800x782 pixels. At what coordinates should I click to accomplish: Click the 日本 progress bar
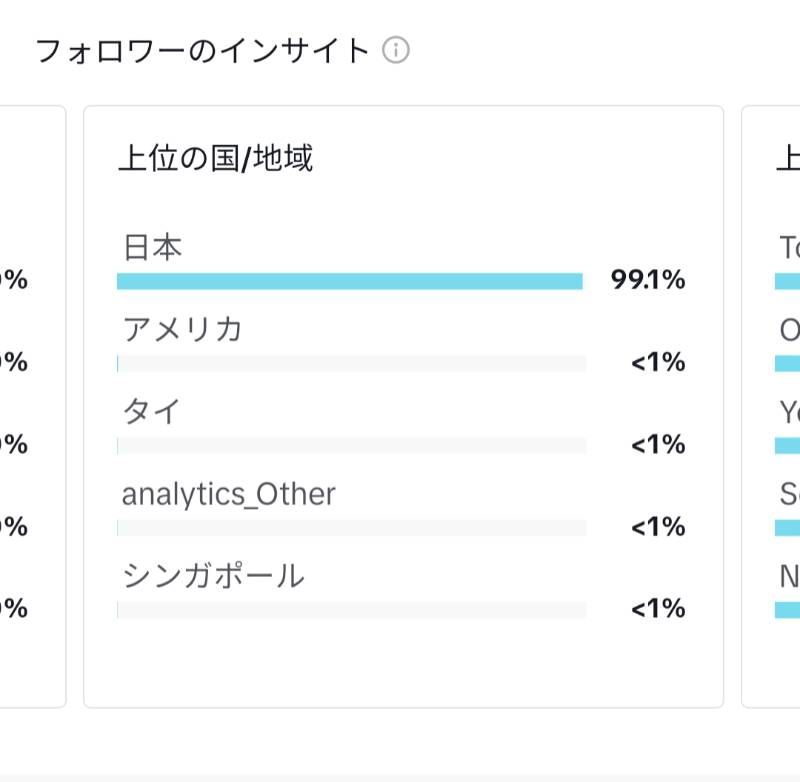pos(352,281)
